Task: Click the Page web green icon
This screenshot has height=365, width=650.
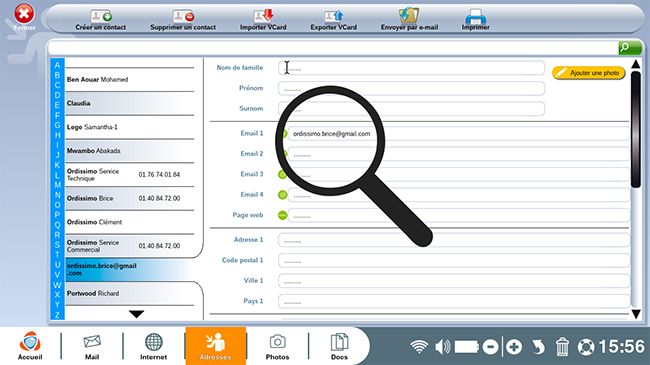Action: [x=282, y=215]
